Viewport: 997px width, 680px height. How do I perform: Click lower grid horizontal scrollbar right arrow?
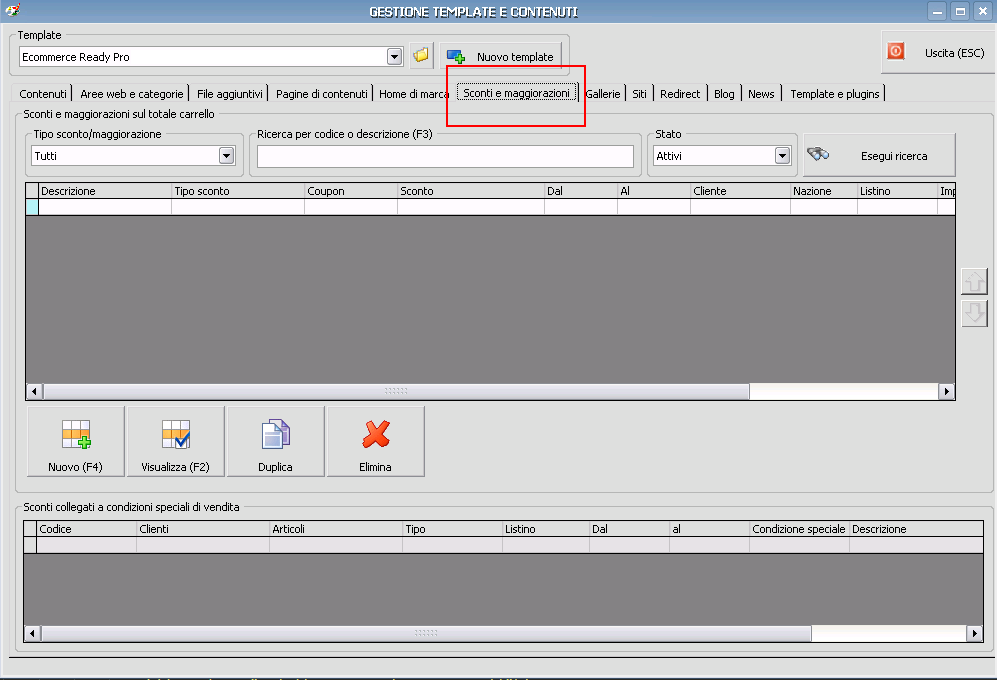(975, 633)
